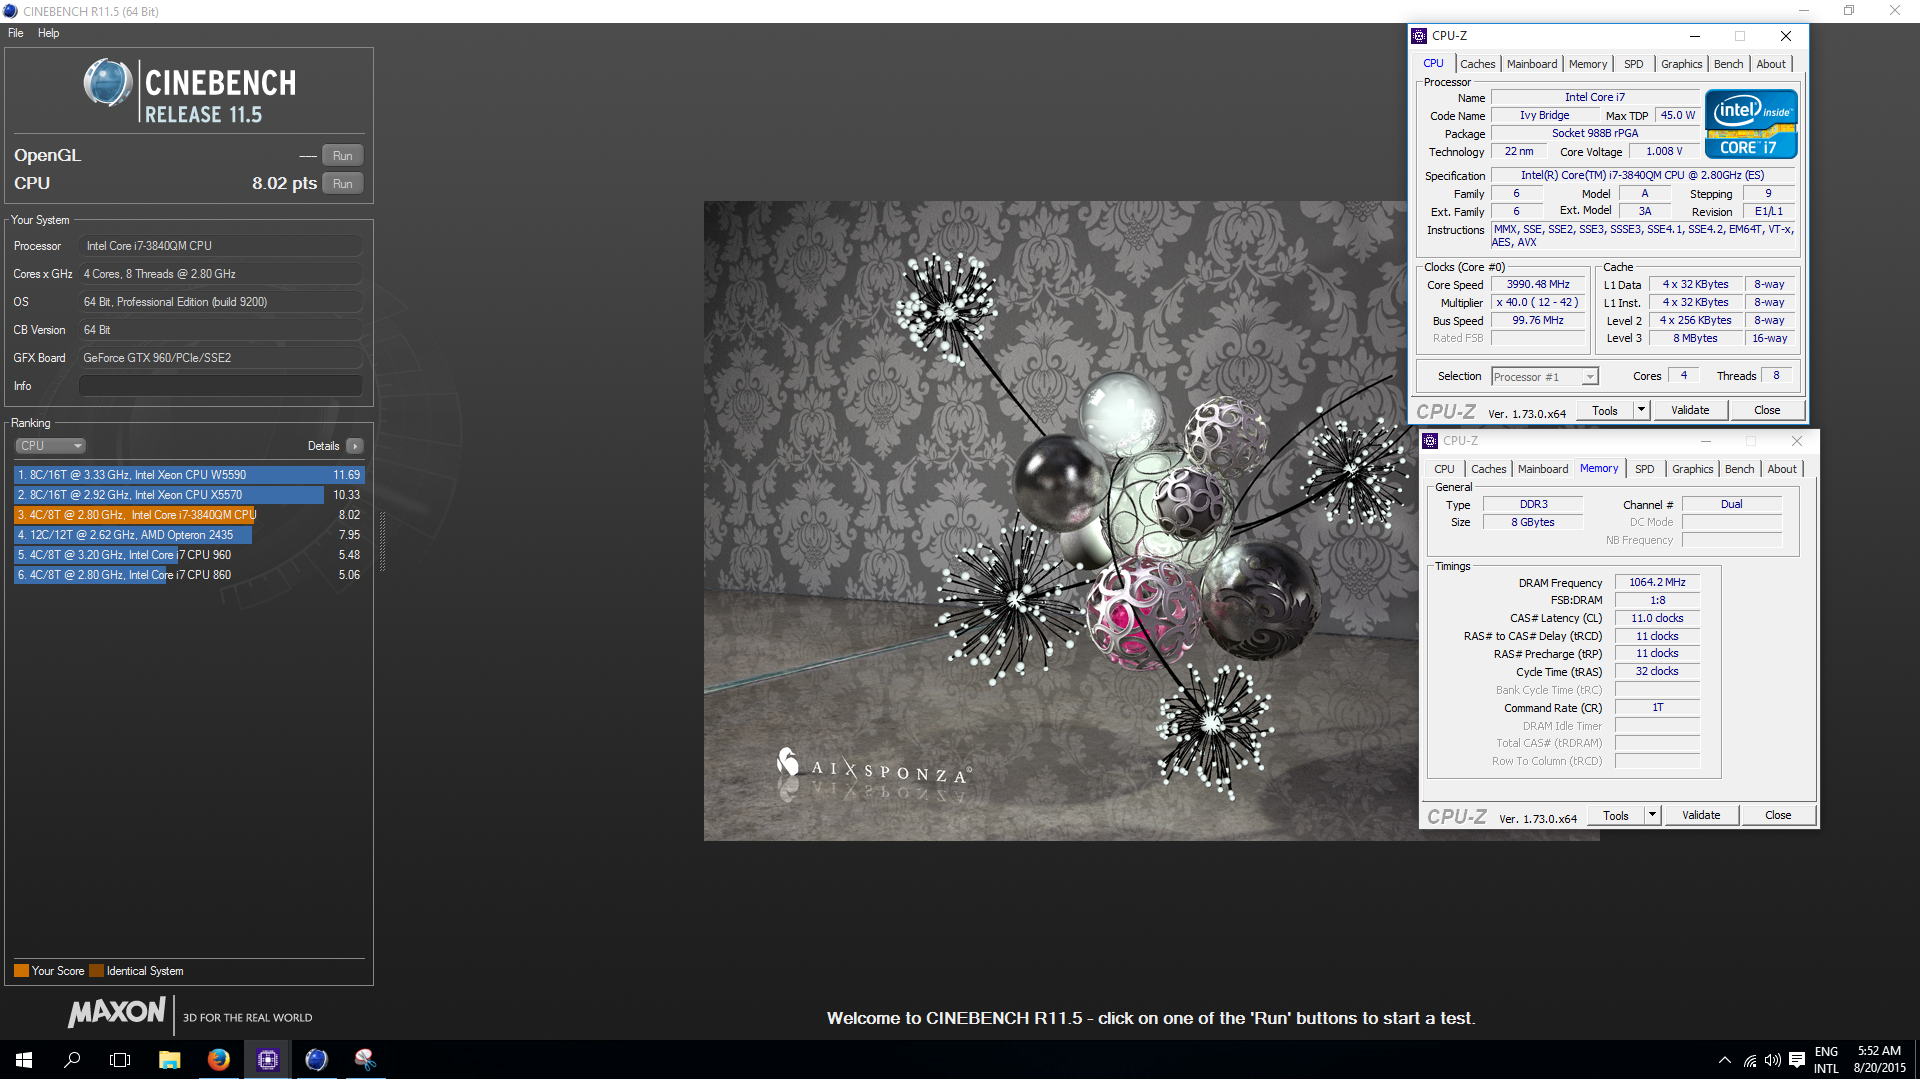Image resolution: width=1920 pixels, height=1079 pixels.
Task: Close the lower CPU-Z window with X
Action: click(x=1797, y=441)
